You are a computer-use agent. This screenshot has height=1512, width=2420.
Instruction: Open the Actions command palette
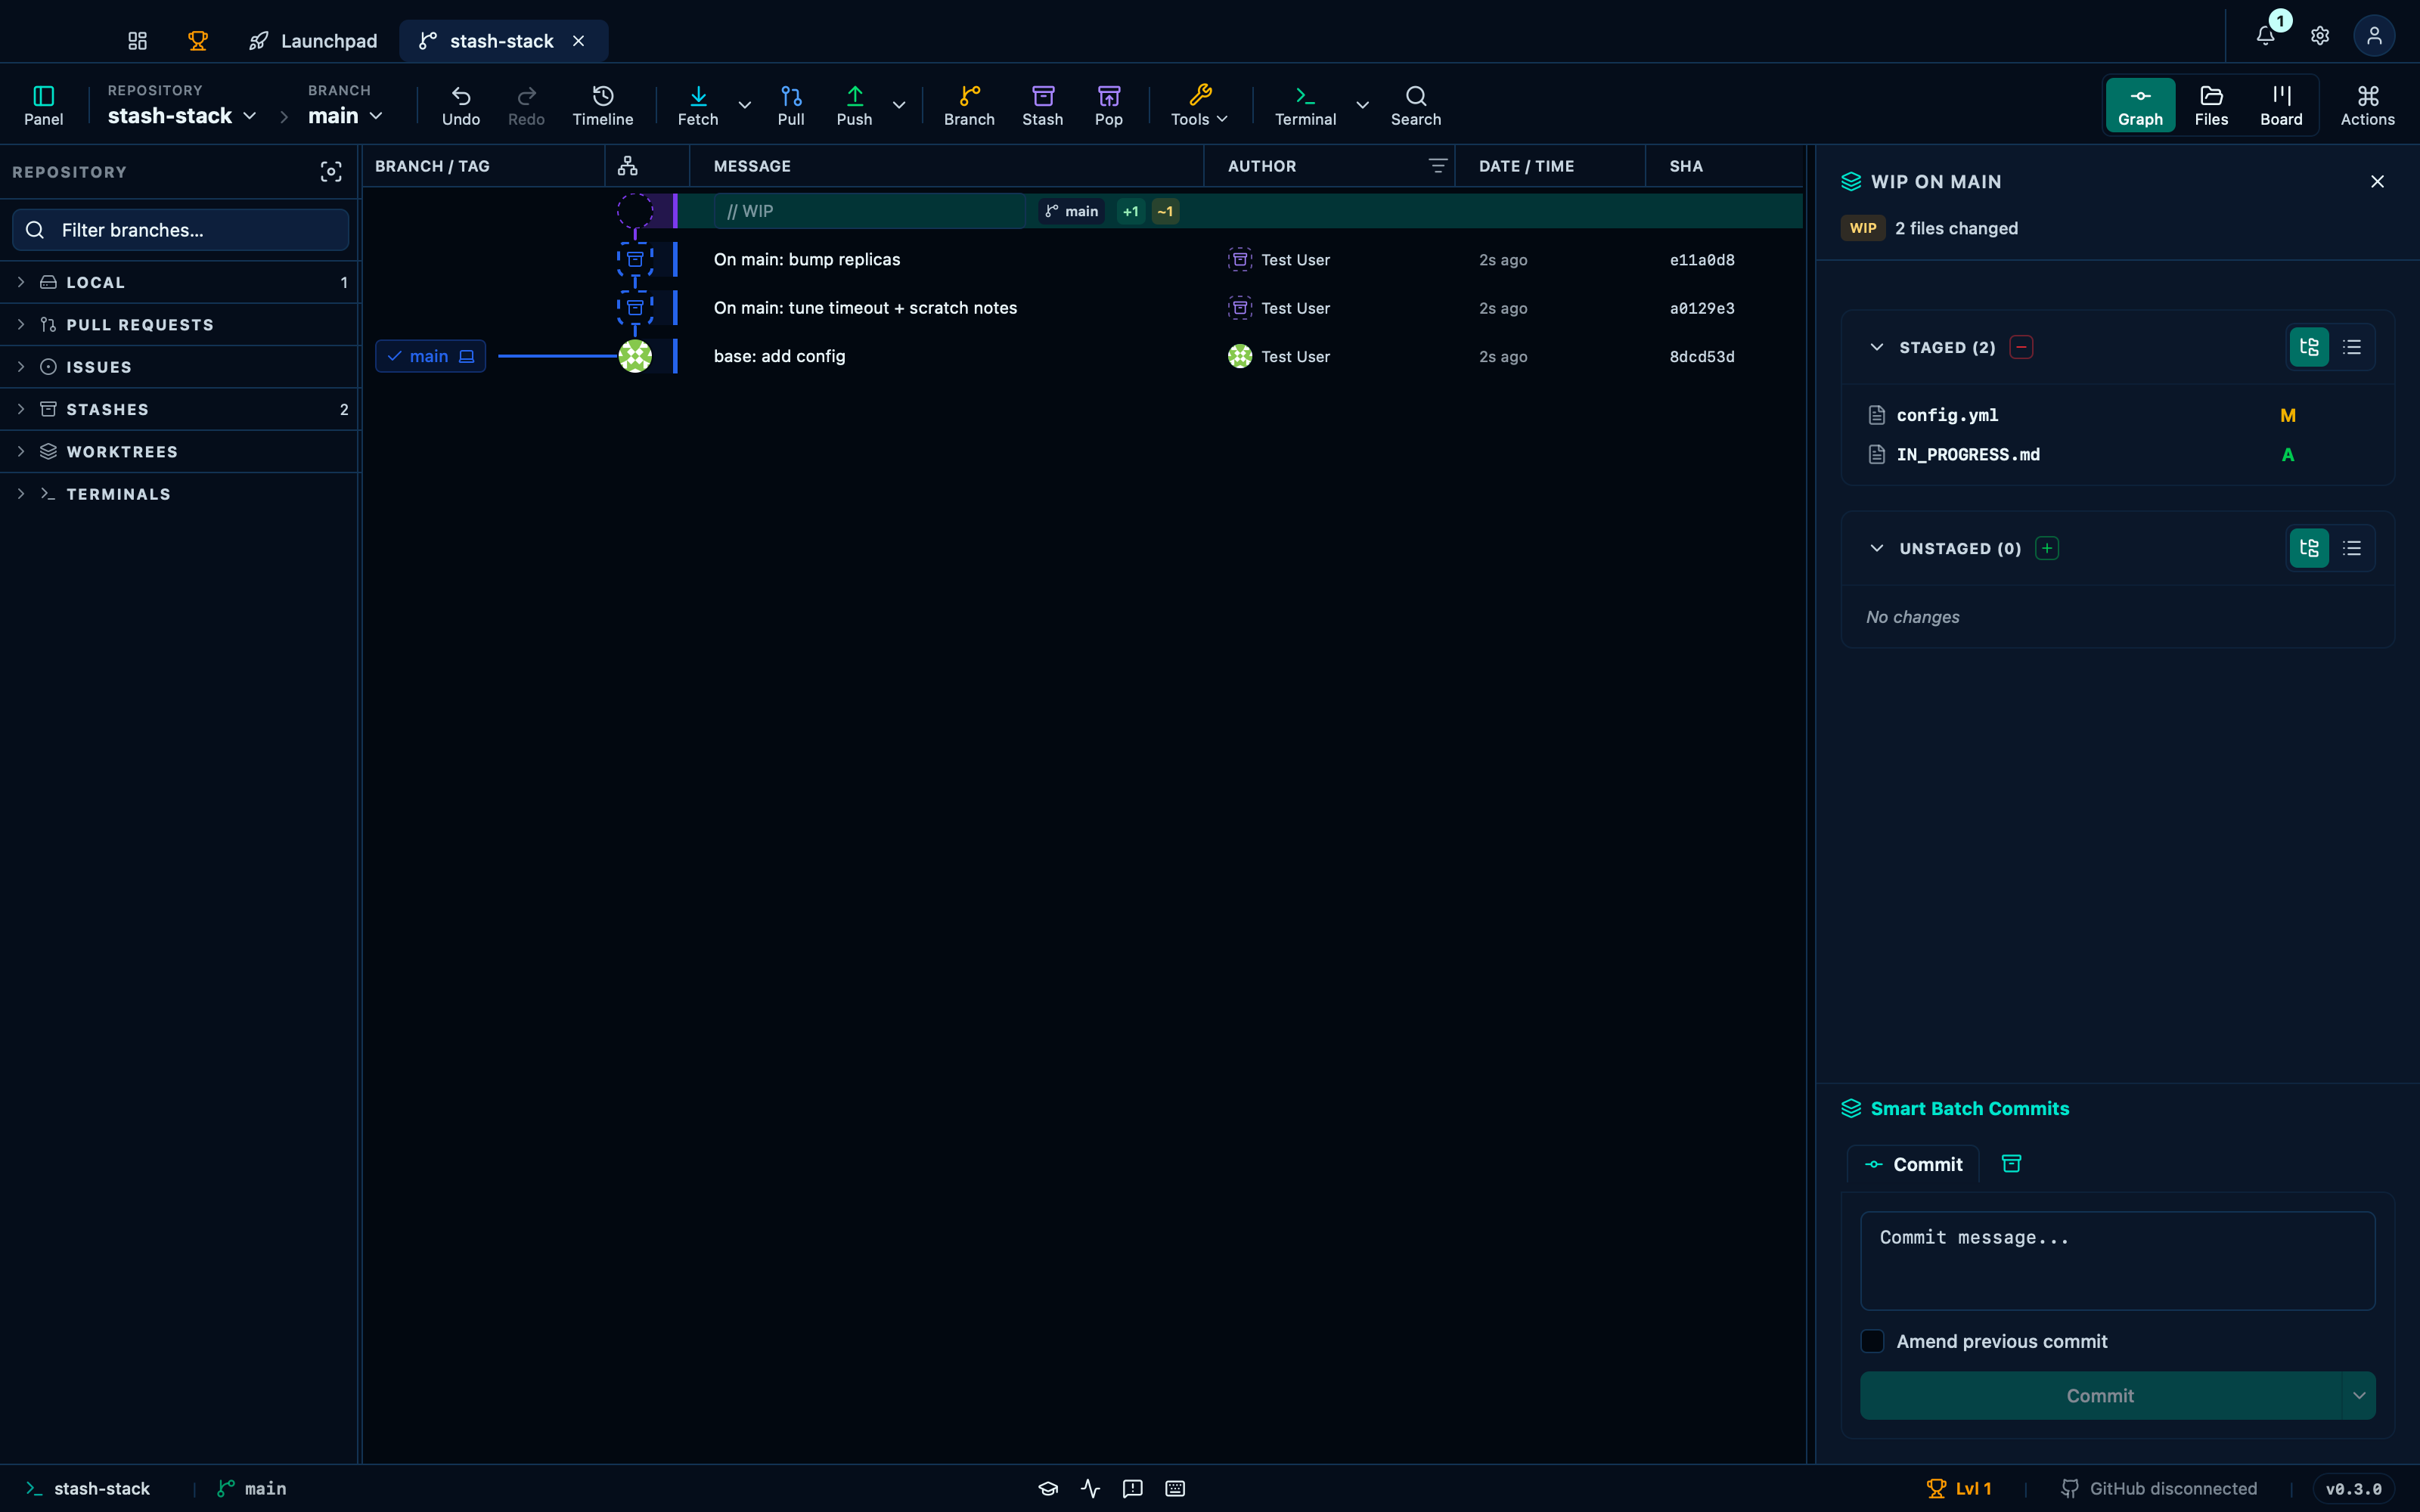tap(2367, 105)
